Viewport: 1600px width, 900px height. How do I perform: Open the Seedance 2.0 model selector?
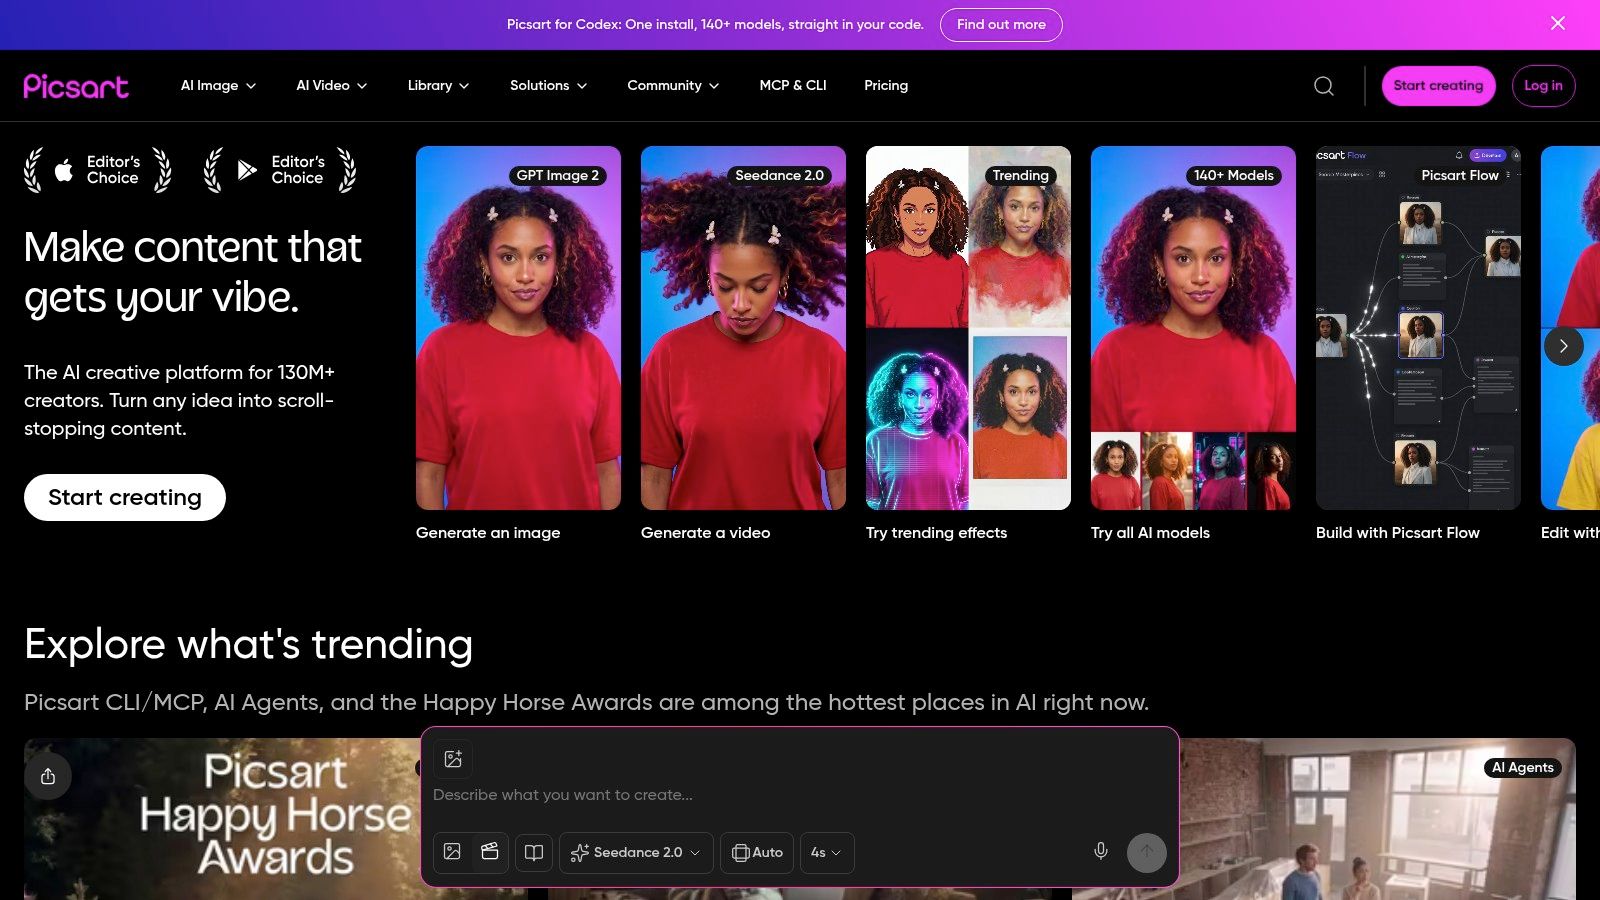point(636,853)
